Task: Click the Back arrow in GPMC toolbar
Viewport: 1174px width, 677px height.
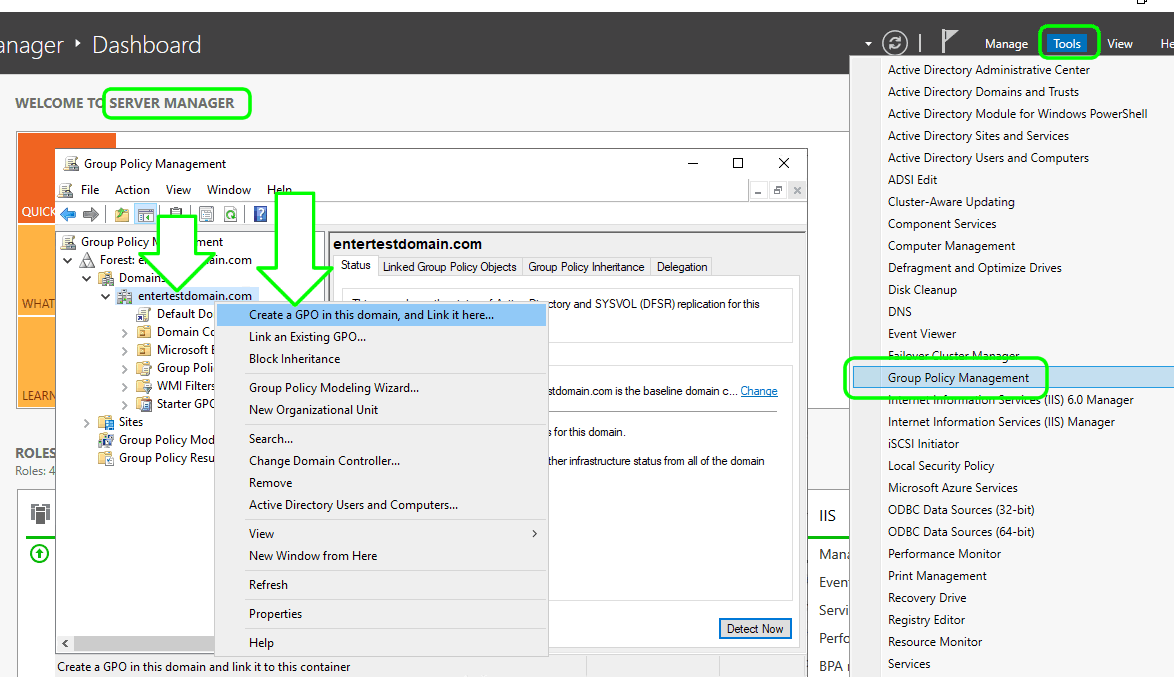Action: tap(68, 214)
